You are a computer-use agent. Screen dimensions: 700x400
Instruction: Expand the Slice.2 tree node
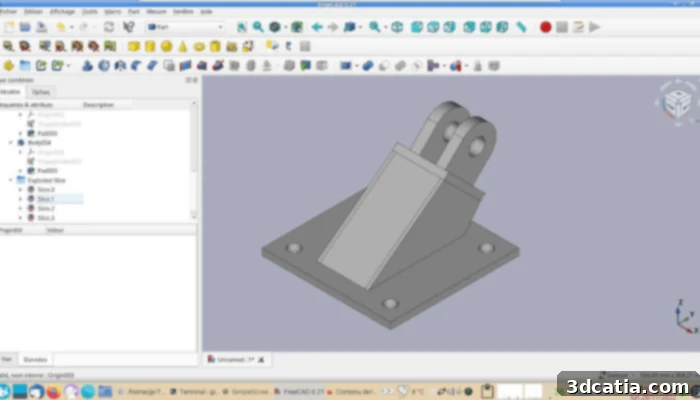pos(20,208)
